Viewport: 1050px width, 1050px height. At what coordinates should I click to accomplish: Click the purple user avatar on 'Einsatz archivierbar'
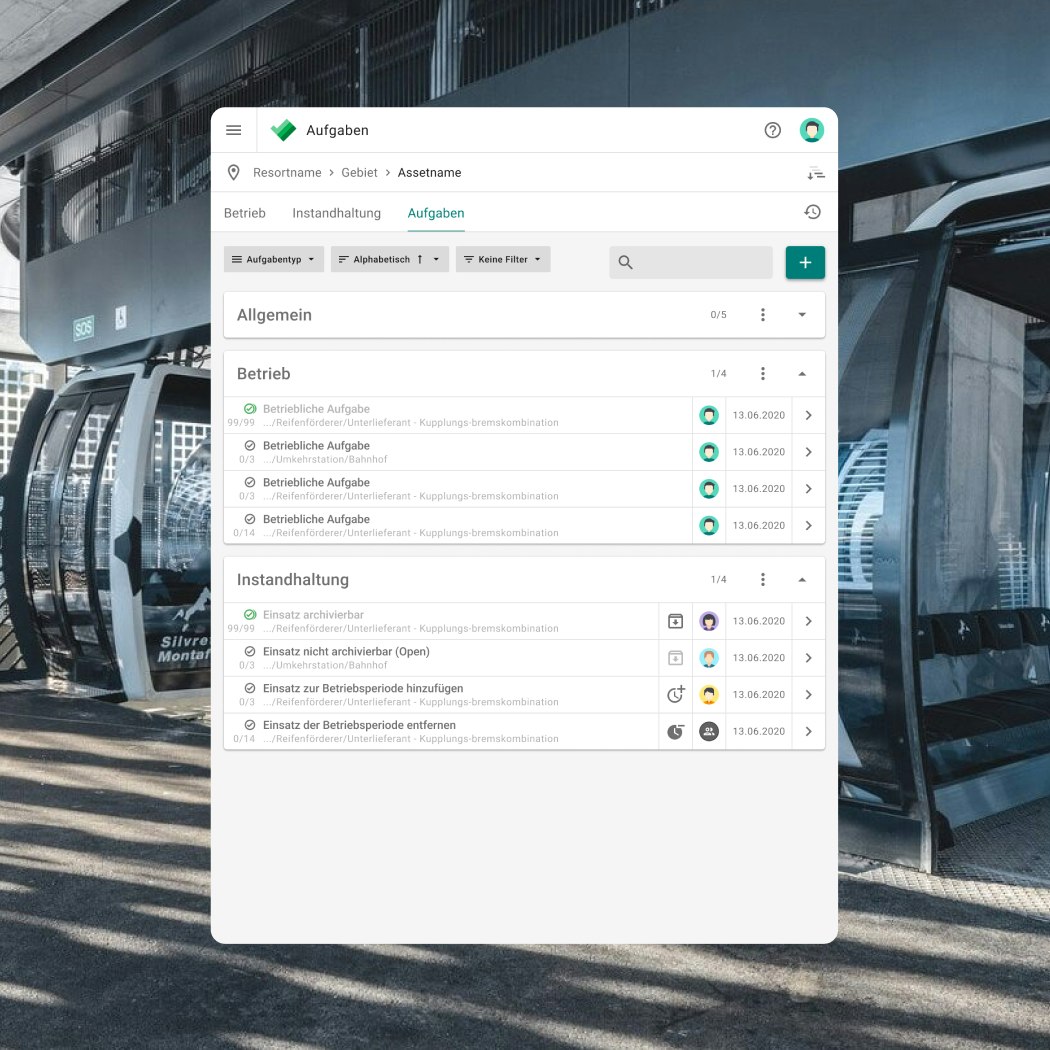click(x=709, y=620)
